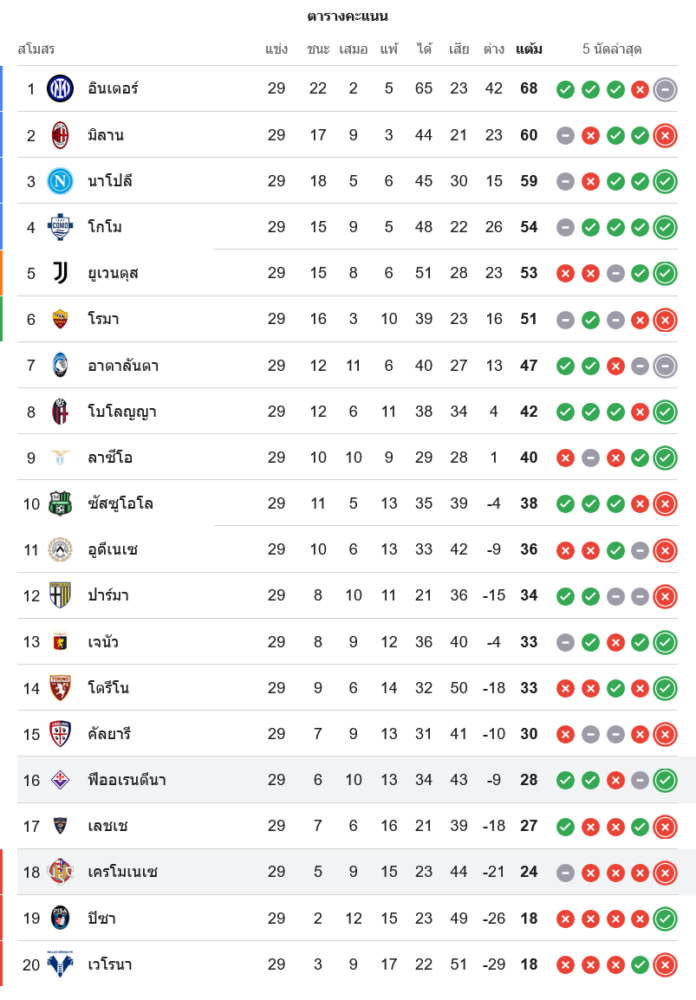
Task: Click the Juventus logo icon
Action: [60, 273]
